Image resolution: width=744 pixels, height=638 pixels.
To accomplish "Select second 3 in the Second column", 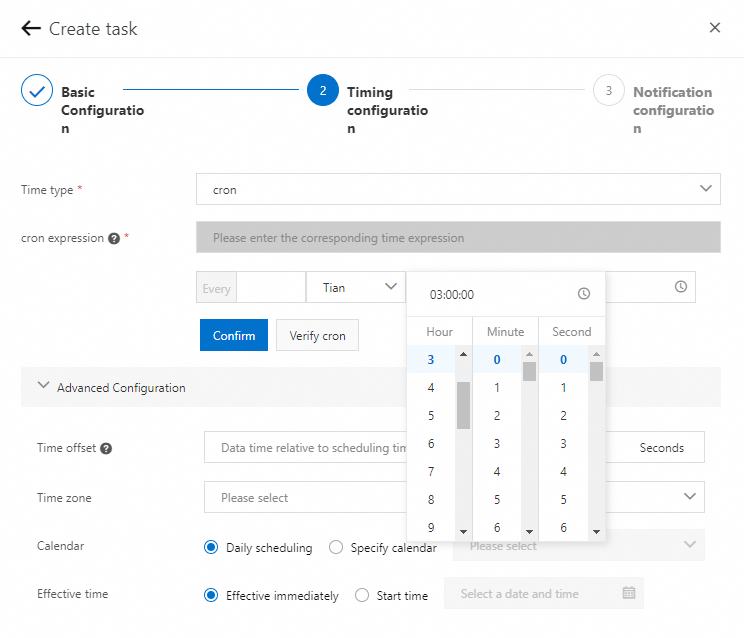I will [x=563, y=444].
